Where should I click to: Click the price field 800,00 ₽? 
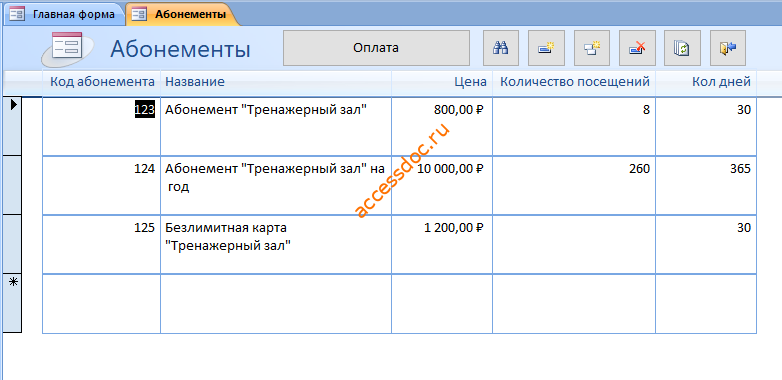pyautogui.click(x=442, y=127)
